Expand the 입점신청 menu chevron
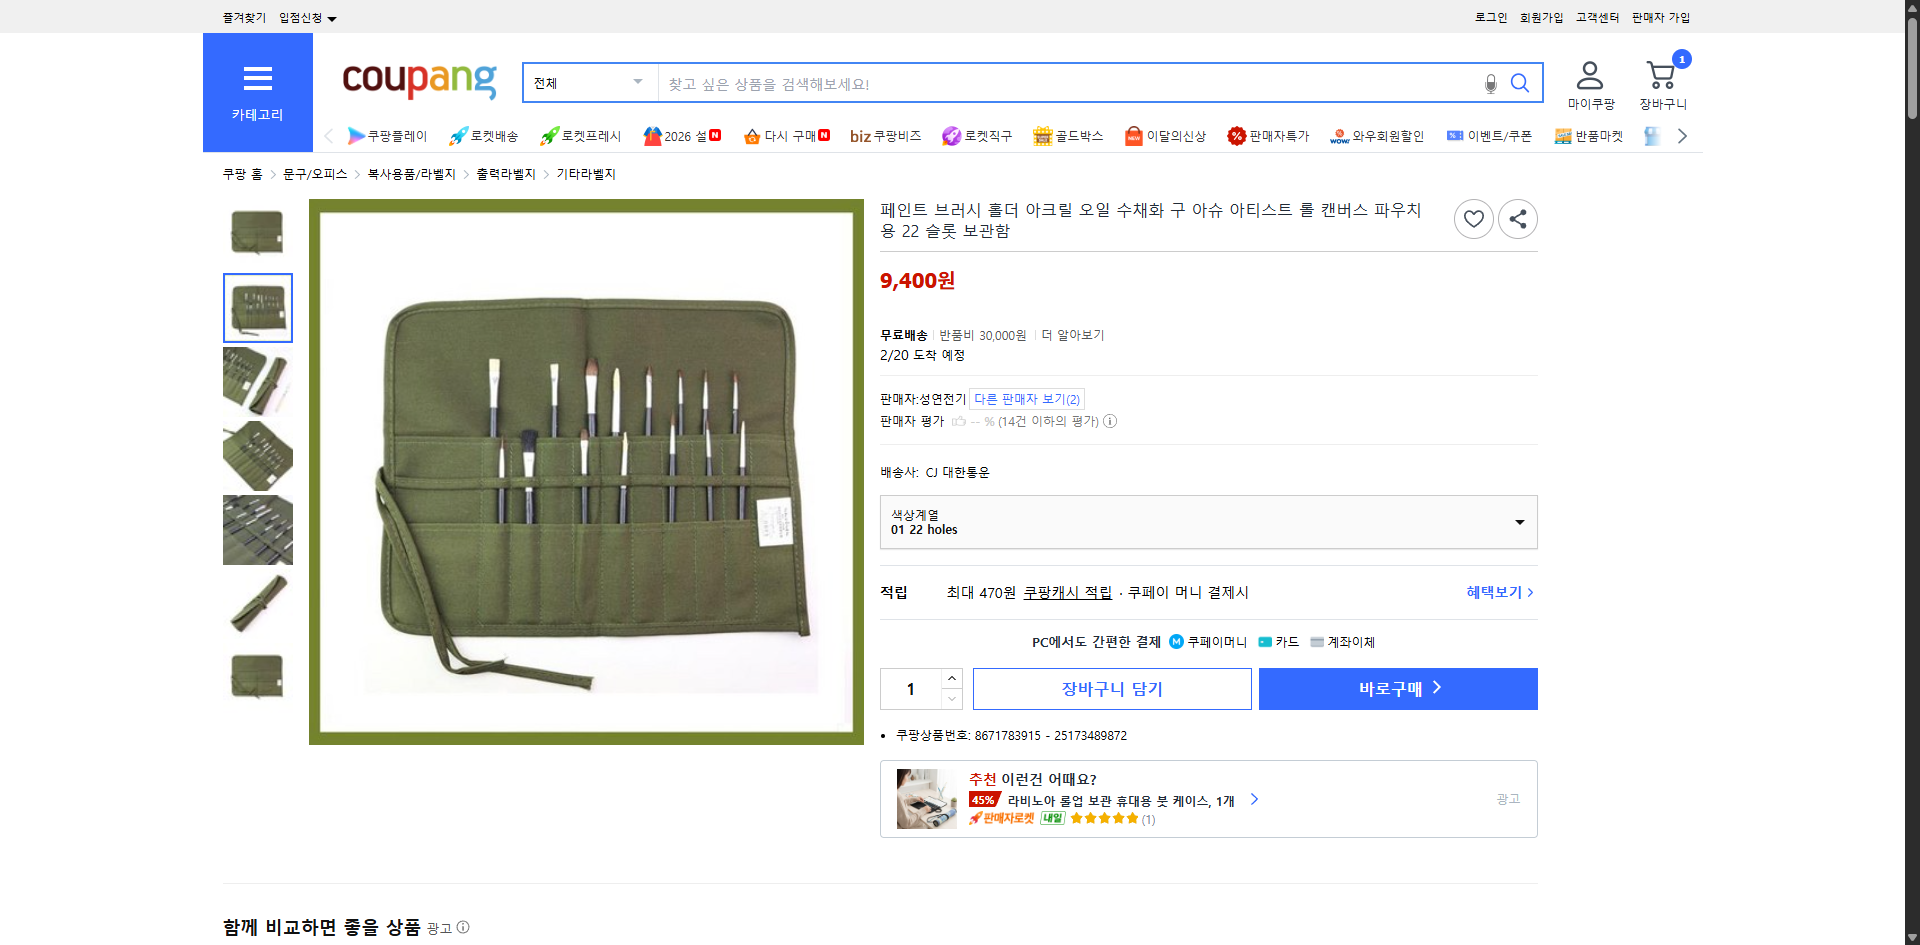Image resolution: width=1920 pixels, height=945 pixels. 333,17
